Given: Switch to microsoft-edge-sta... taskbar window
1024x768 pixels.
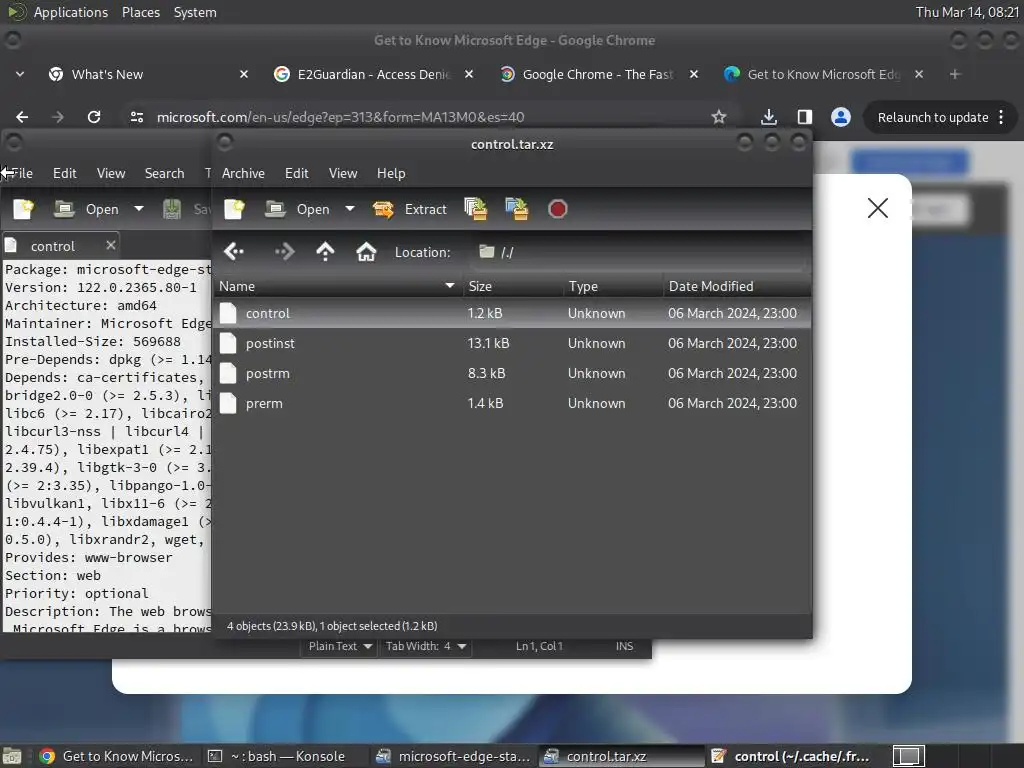Looking at the screenshot, I should pyautogui.click(x=454, y=756).
